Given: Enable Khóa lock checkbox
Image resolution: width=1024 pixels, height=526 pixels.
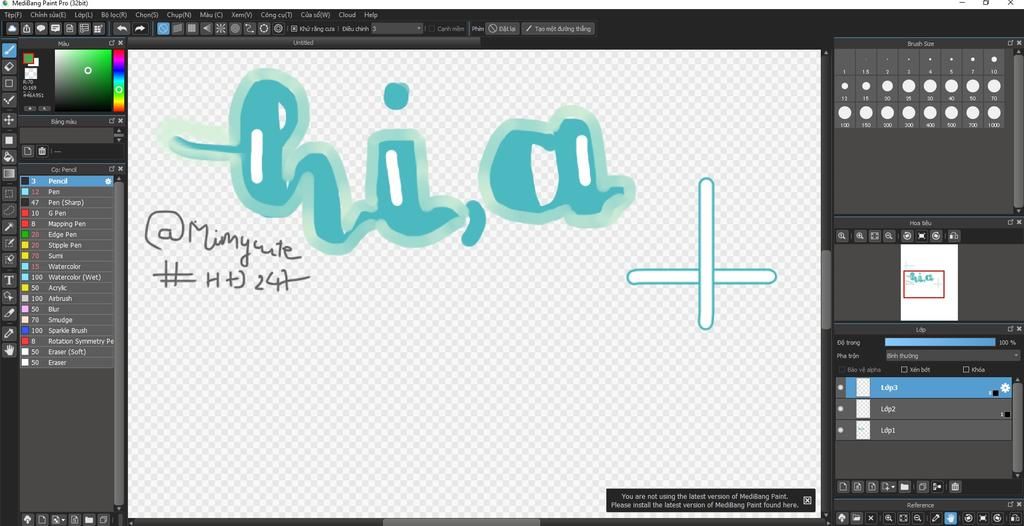Looking at the screenshot, I should tap(967, 370).
